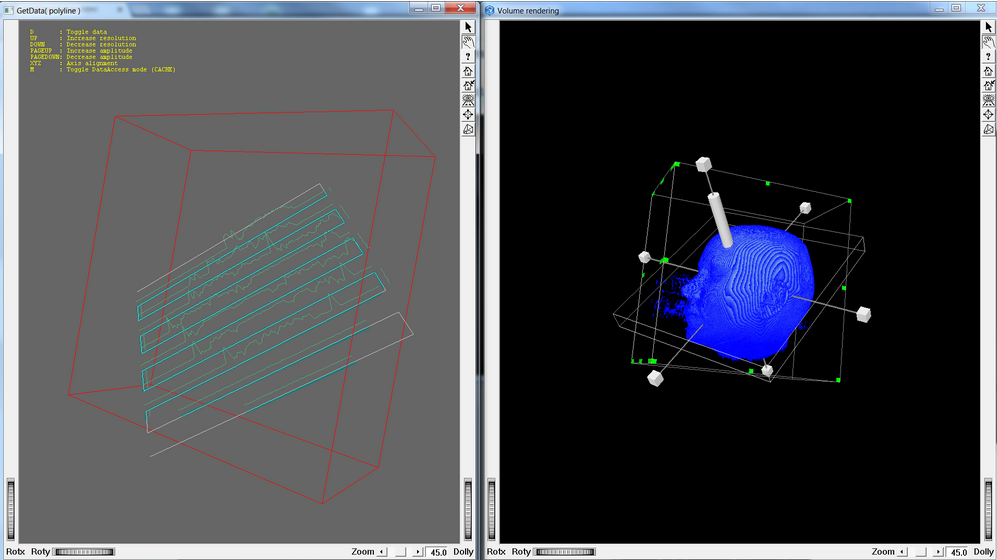The image size is (997, 560).
Task: Select the pick arrow tool in GetData window
Action: (468, 27)
